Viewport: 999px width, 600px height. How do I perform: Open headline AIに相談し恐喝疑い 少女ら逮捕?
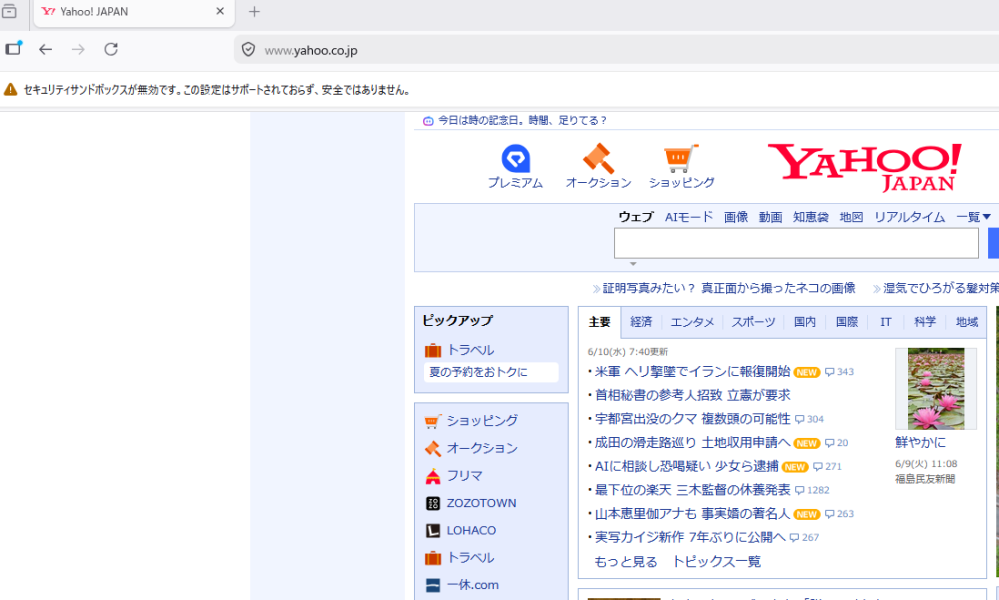pyautogui.click(x=686, y=466)
